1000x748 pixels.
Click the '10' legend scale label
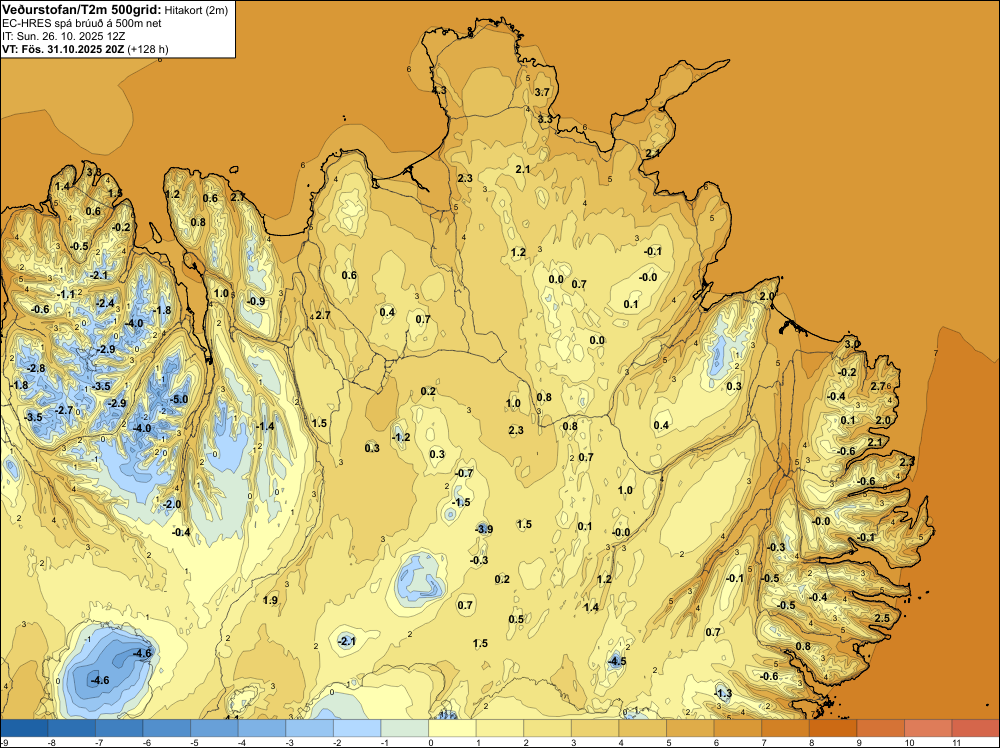click(909, 742)
